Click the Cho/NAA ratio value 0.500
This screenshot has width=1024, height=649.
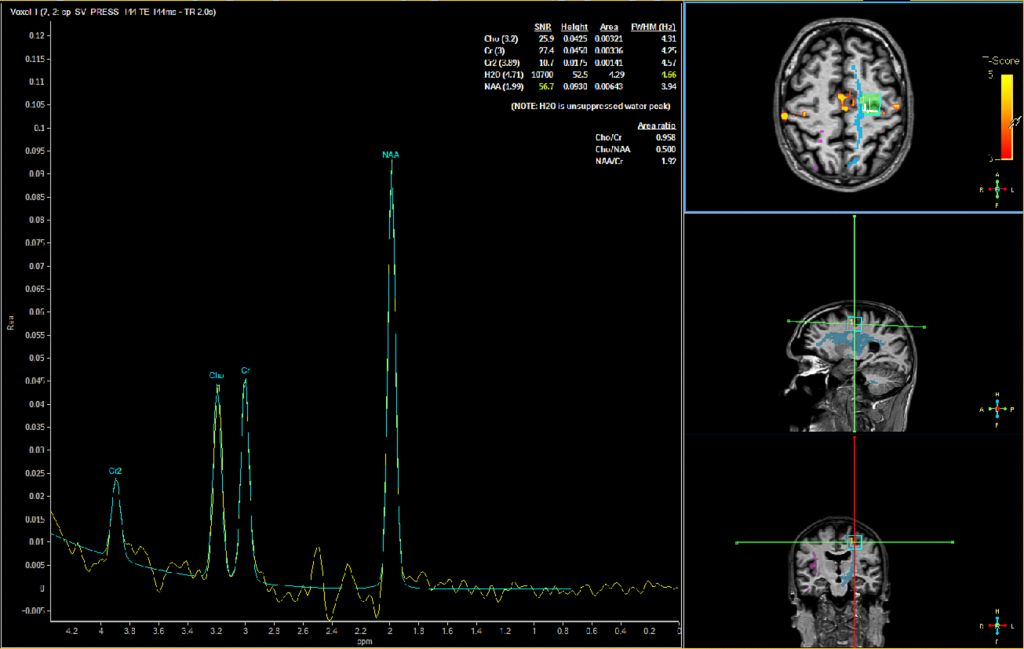point(665,149)
